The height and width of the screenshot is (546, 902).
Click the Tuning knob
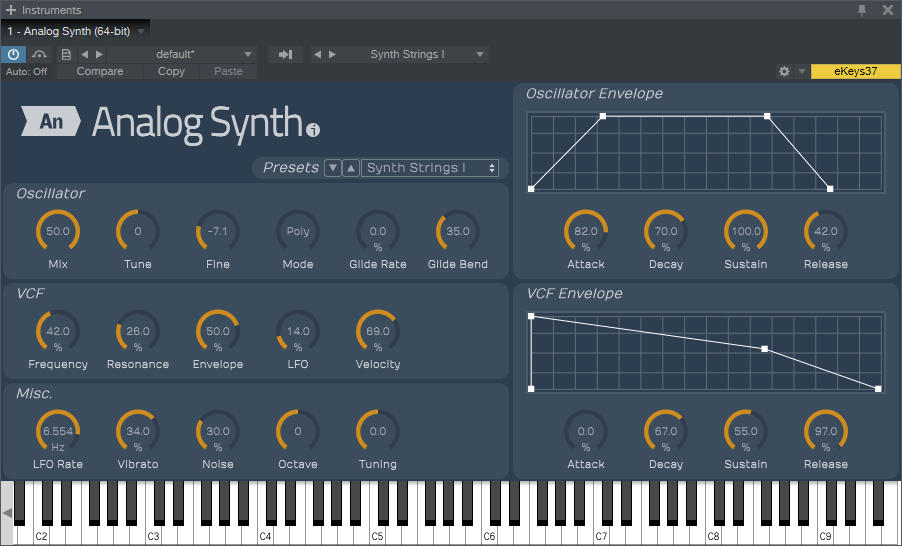(x=377, y=431)
